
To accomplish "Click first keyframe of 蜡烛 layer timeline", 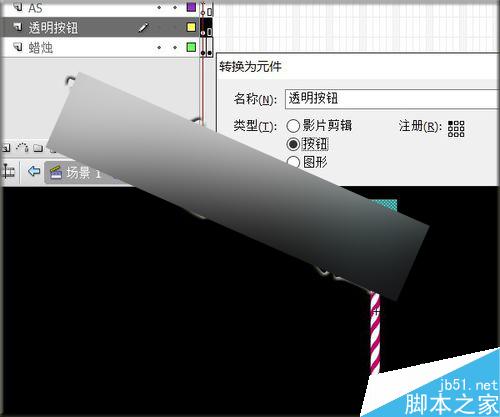I will tap(203, 47).
